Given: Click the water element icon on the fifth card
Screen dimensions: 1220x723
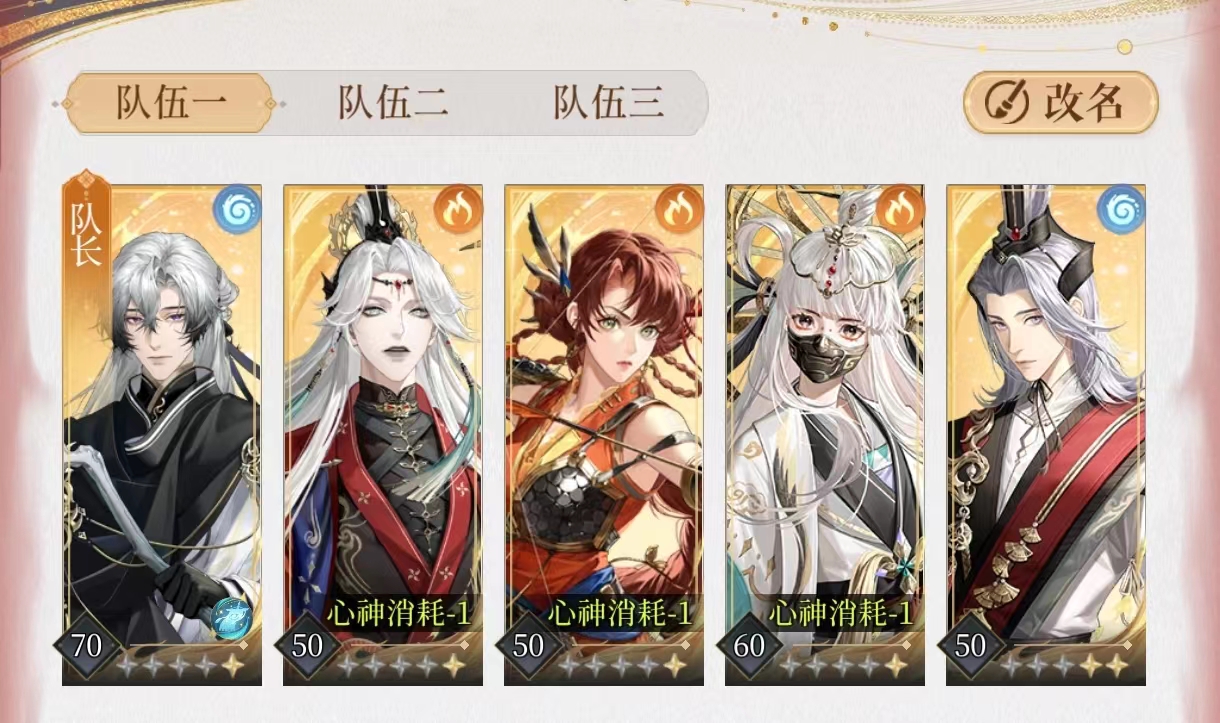Looking at the screenshot, I should tap(1121, 209).
